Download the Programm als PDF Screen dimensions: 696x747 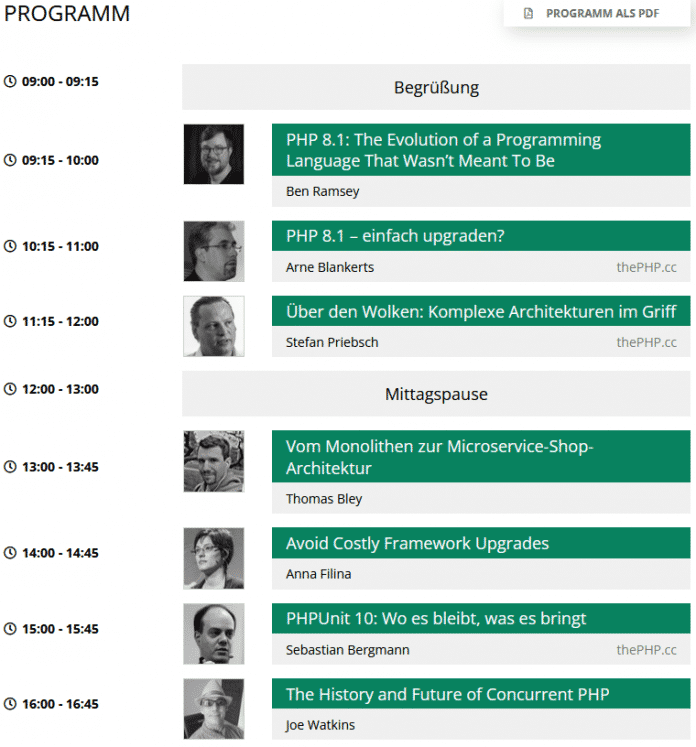603,14
